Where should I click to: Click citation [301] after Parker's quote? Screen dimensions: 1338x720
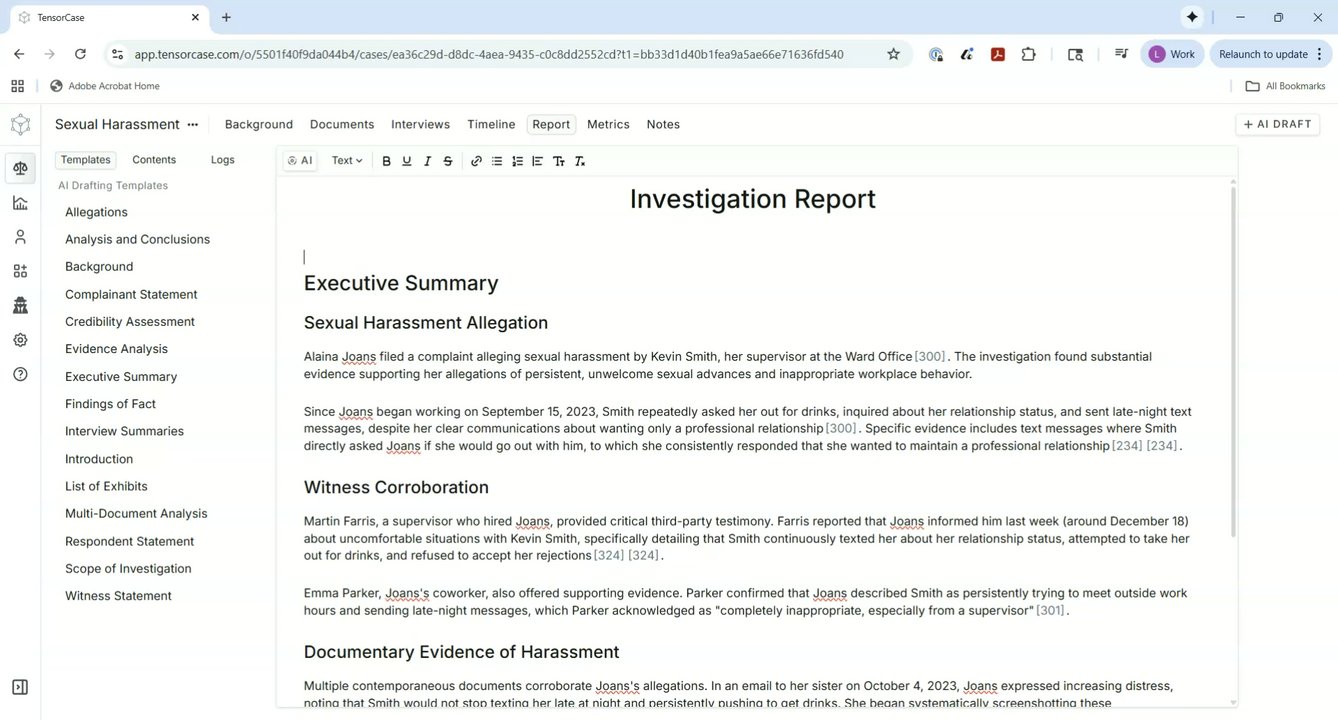click(x=1050, y=611)
